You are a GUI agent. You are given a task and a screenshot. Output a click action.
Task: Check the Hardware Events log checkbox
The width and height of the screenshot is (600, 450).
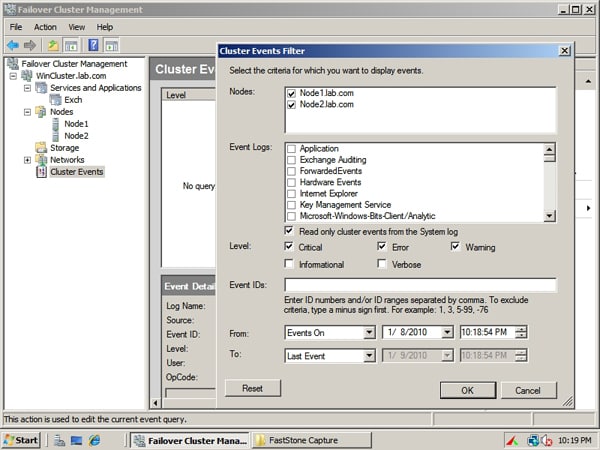[291, 182]
